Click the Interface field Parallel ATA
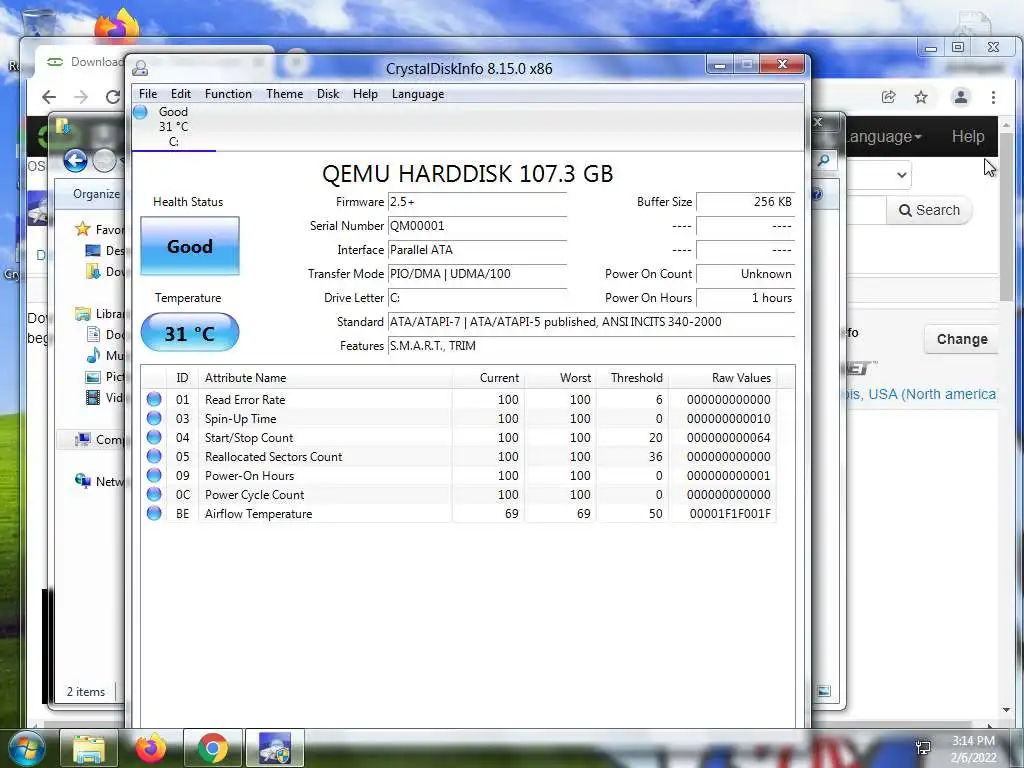The height and width of the screenshot is (768, 1024). [x=477, y=249]
